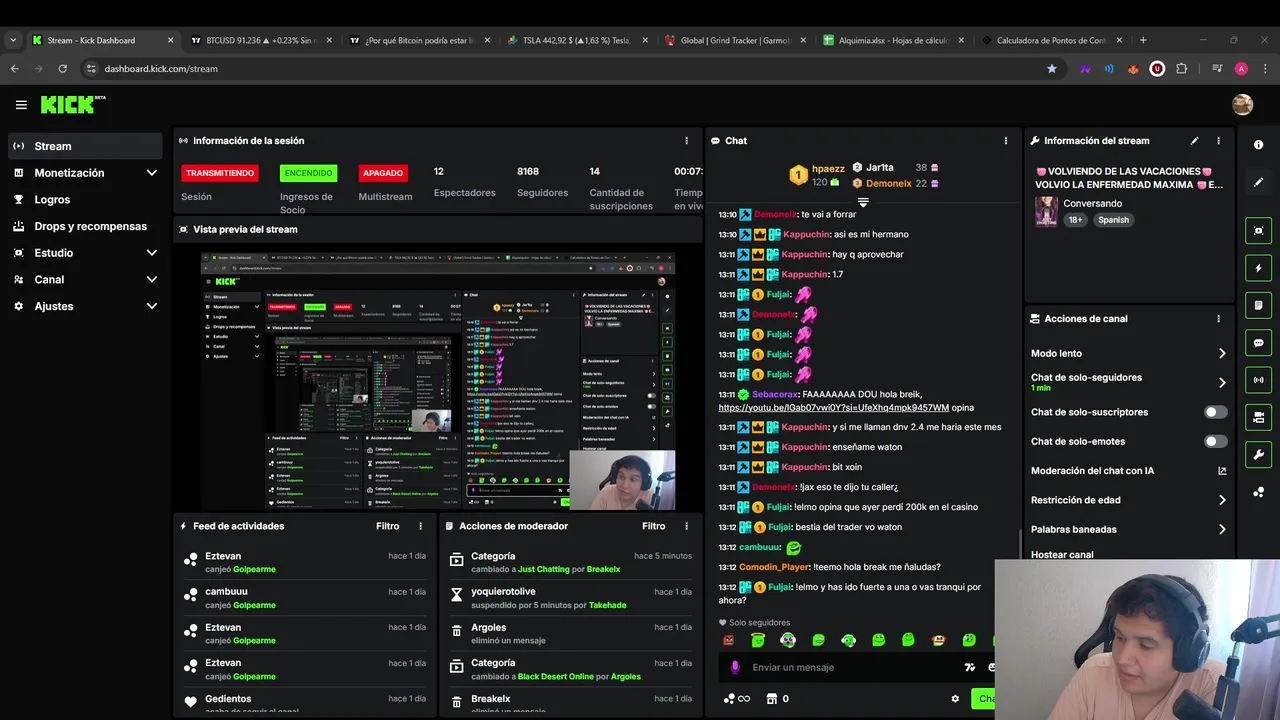
Task: Reload the page in the browser
Action: pos(62,69)
